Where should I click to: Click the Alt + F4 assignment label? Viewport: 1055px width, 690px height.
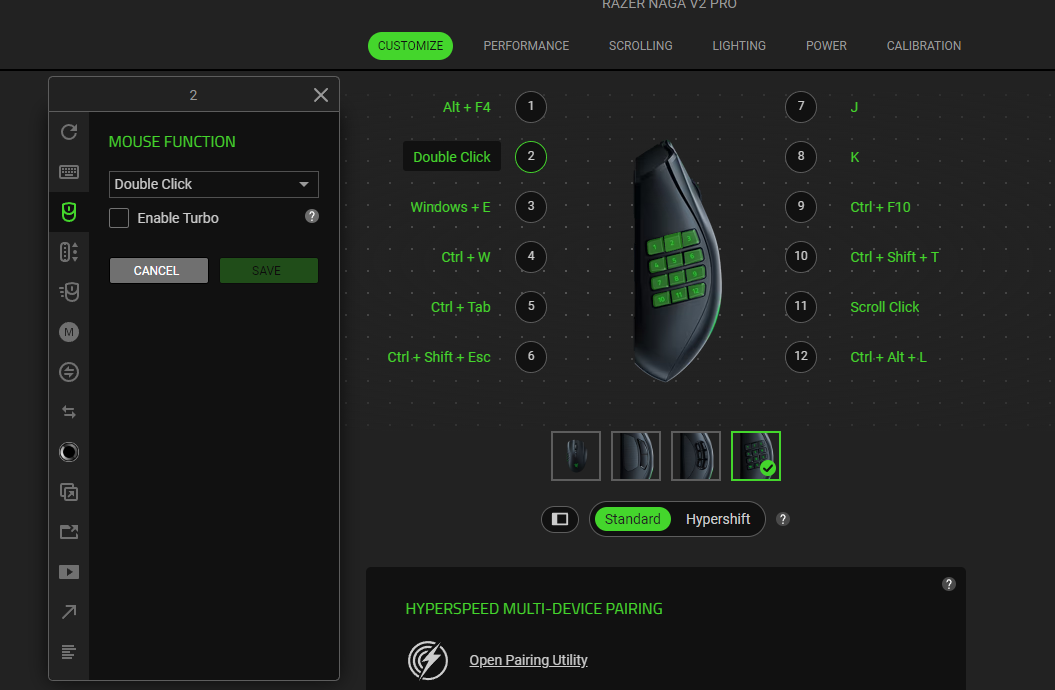[x=466, y=107]
